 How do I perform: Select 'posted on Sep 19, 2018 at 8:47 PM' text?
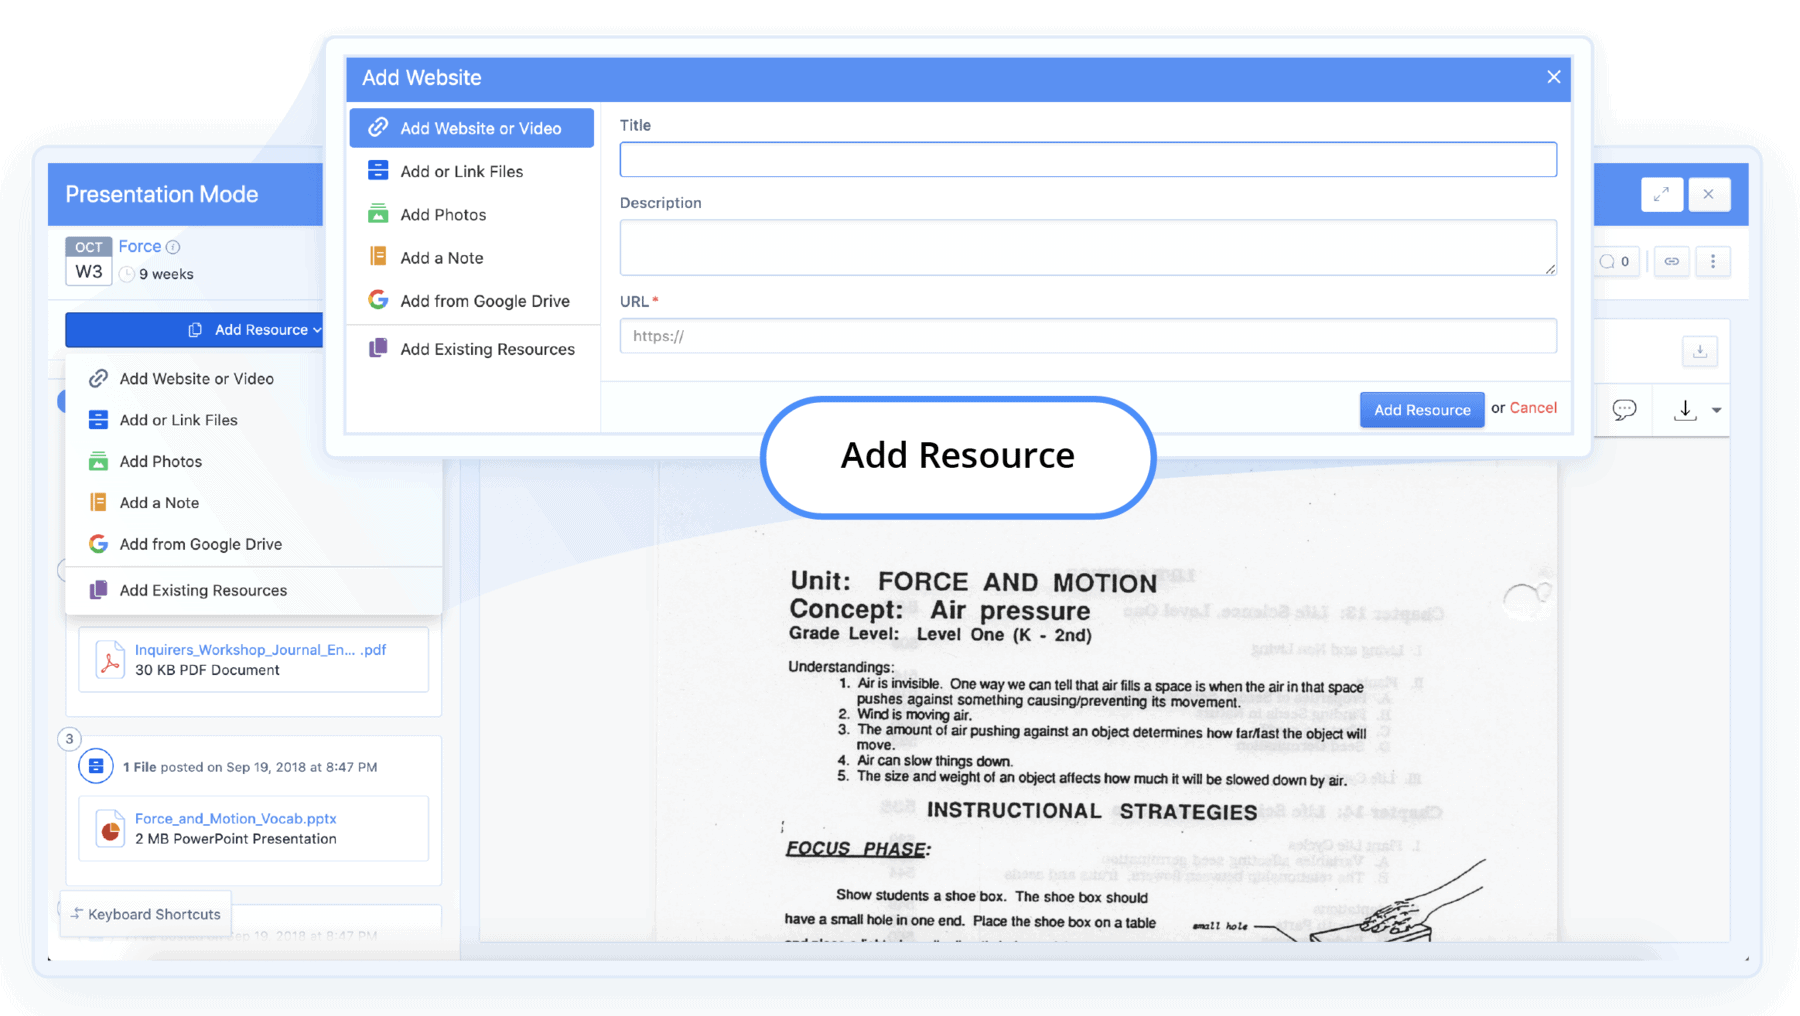tap(269, 767)
